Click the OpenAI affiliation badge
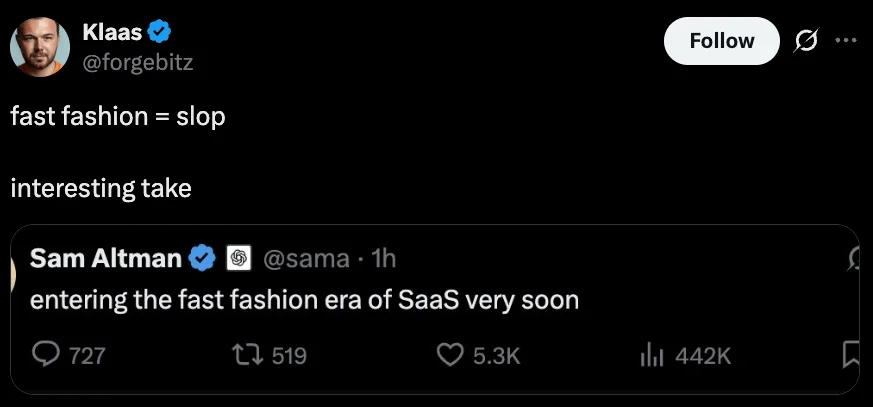The height and width of the screenshot is (407, 873). [x=238, y=259]
